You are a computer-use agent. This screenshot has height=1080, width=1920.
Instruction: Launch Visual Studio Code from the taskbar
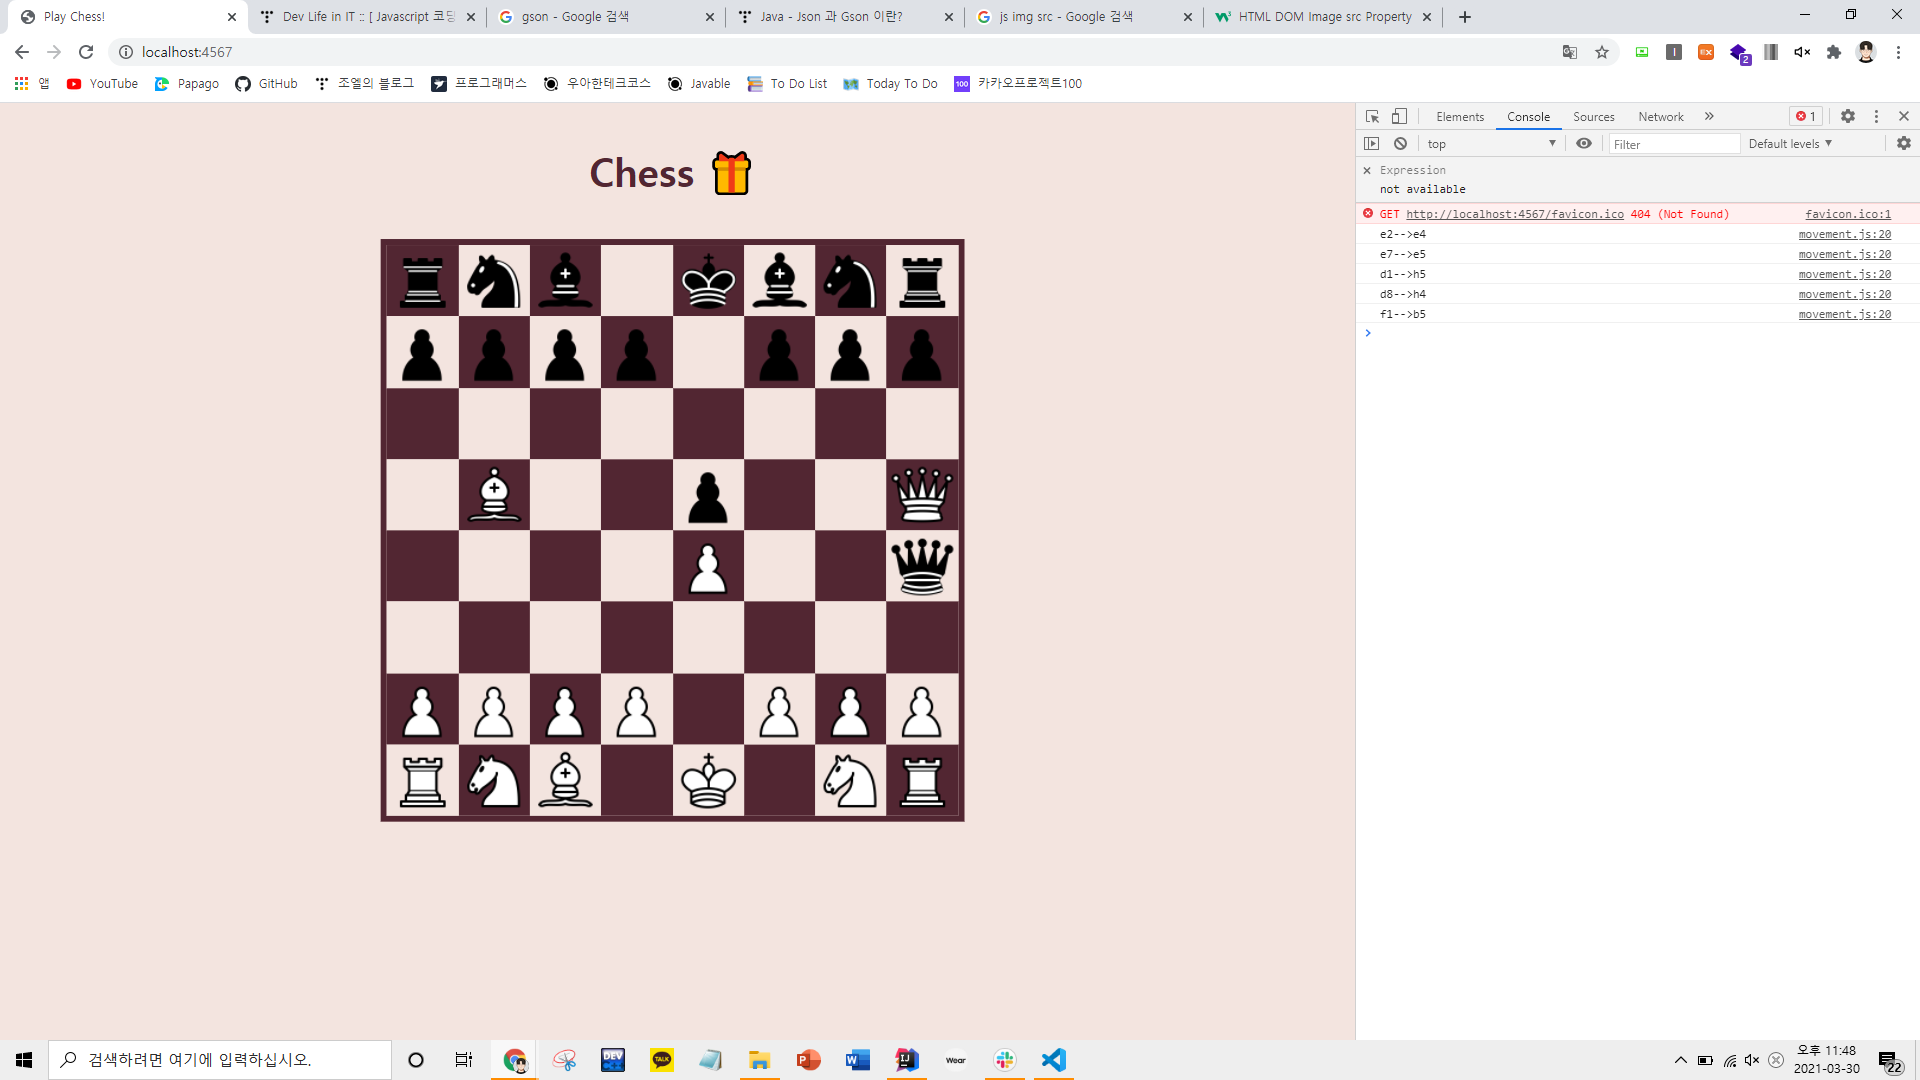click(1052, 1060)
